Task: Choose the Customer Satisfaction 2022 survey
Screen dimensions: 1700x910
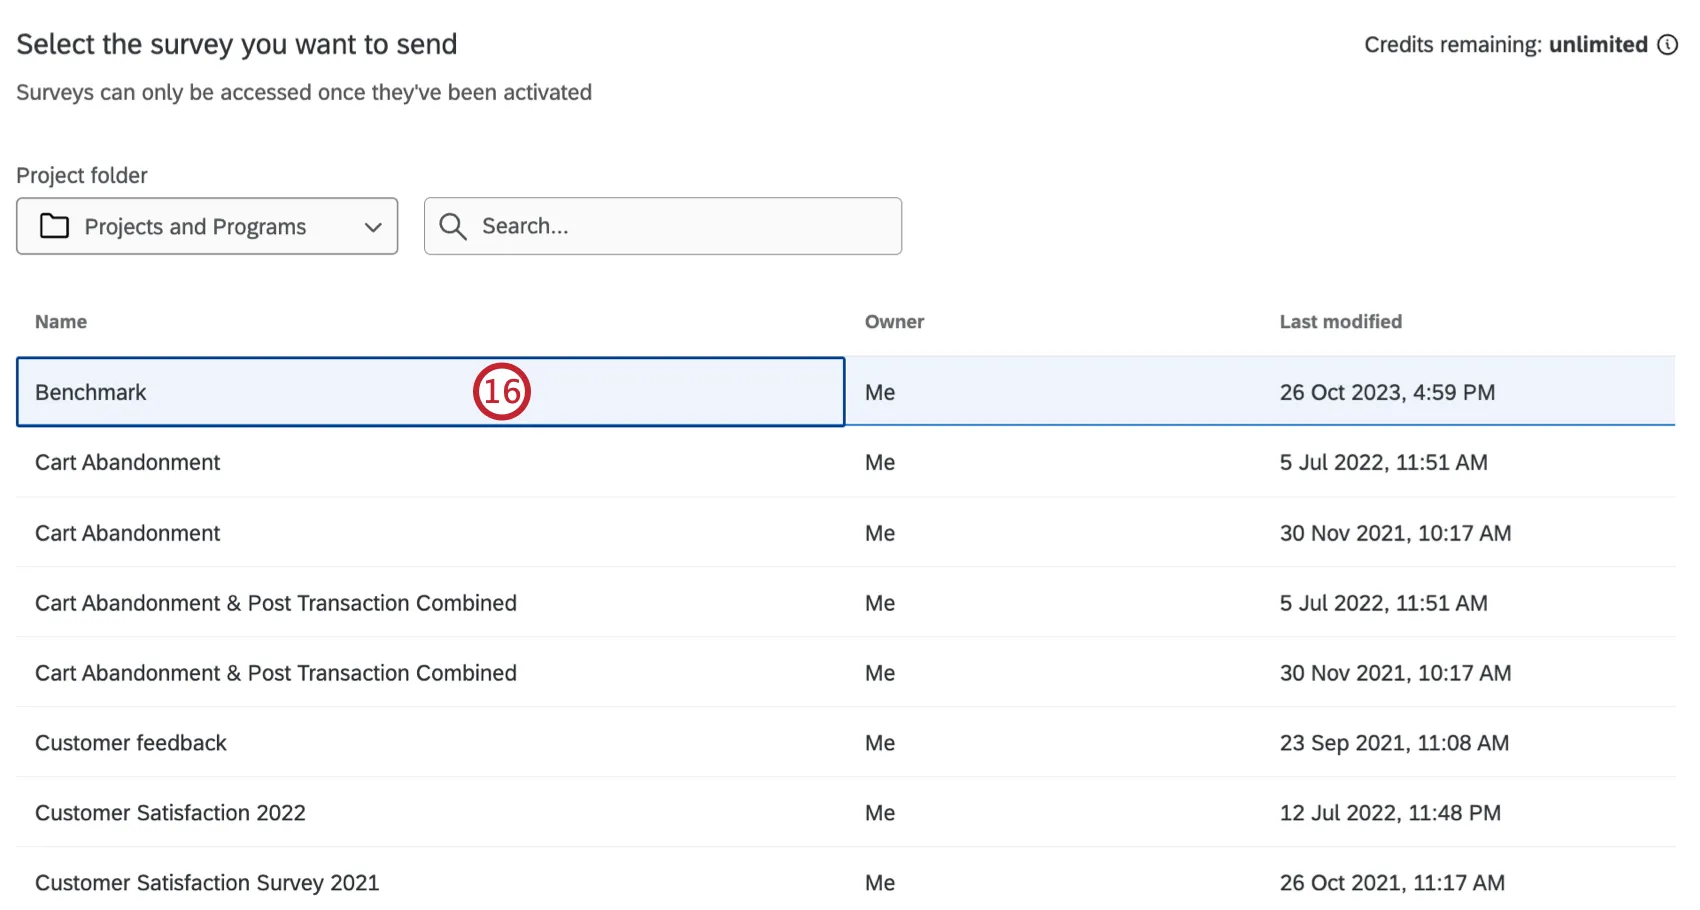Action: pos(170,813)
